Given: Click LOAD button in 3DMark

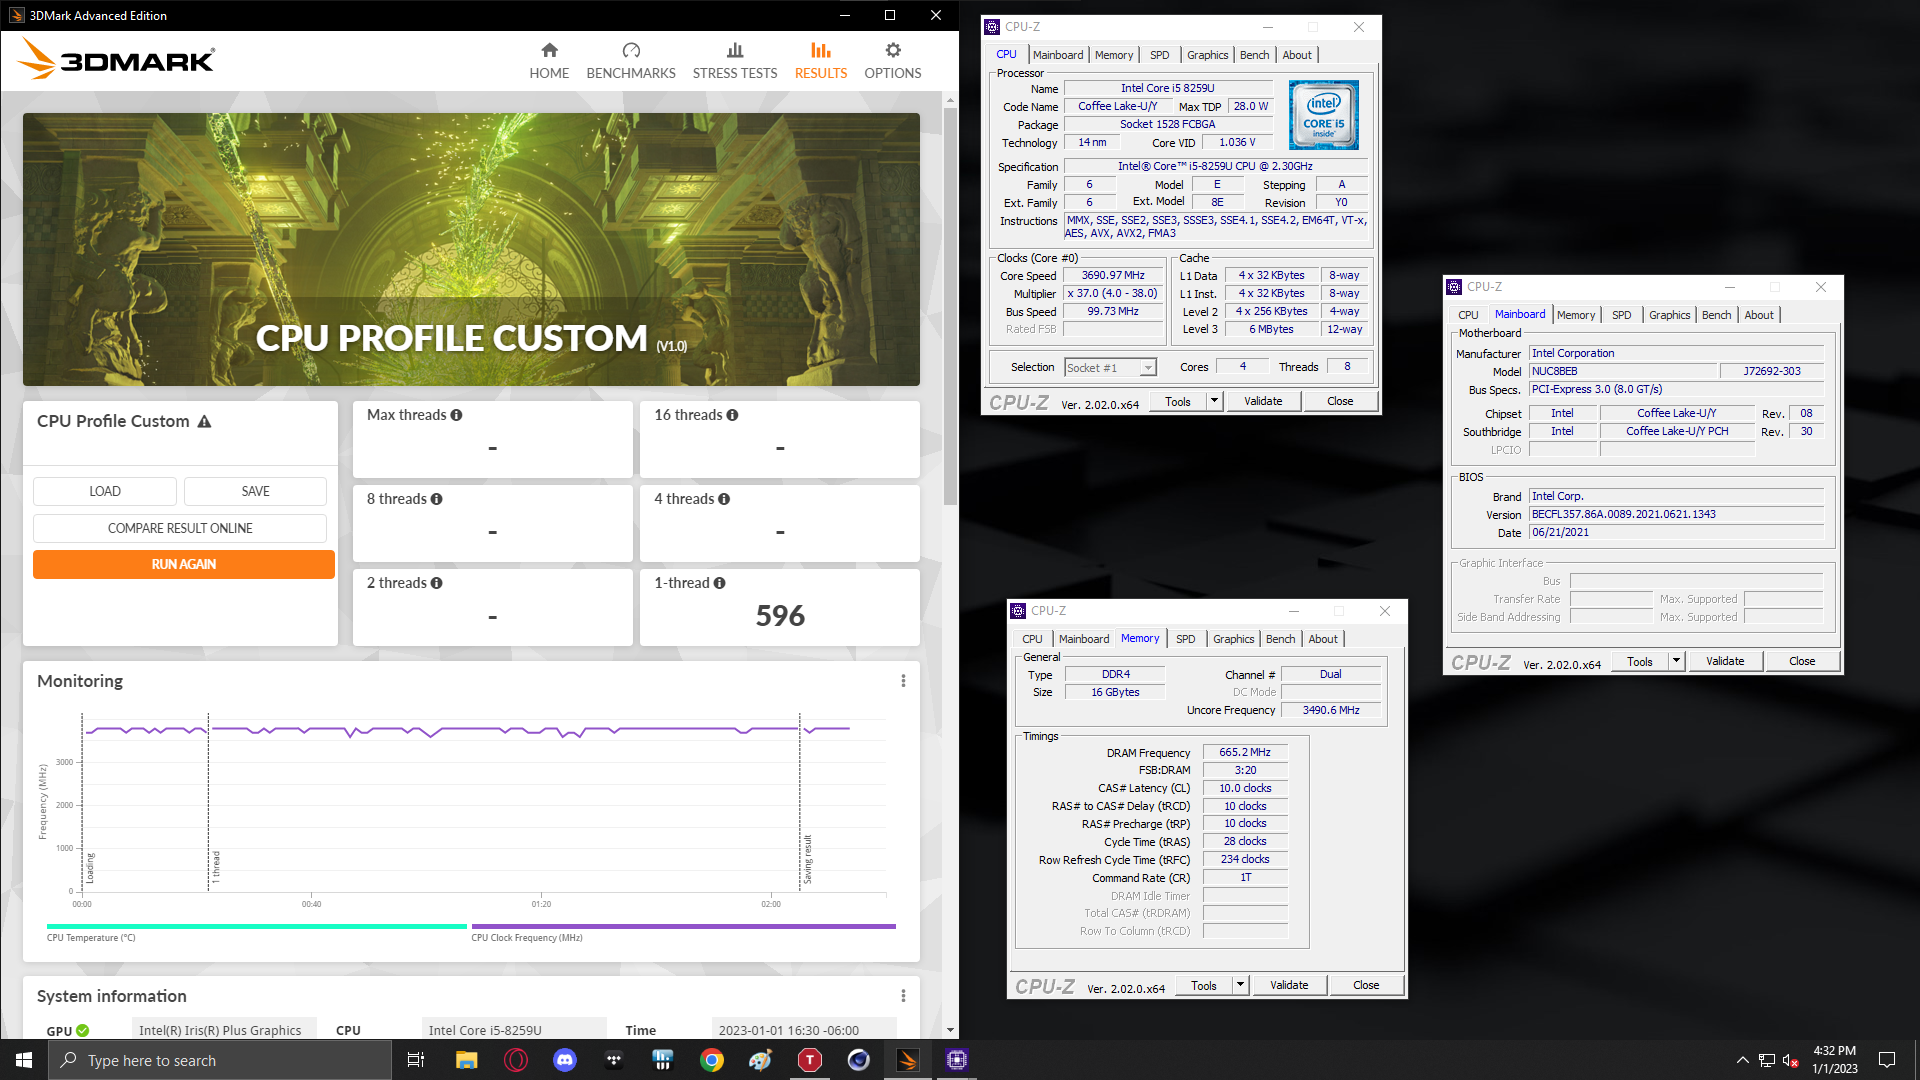Looking at the screenshot, I should (105, 491).
